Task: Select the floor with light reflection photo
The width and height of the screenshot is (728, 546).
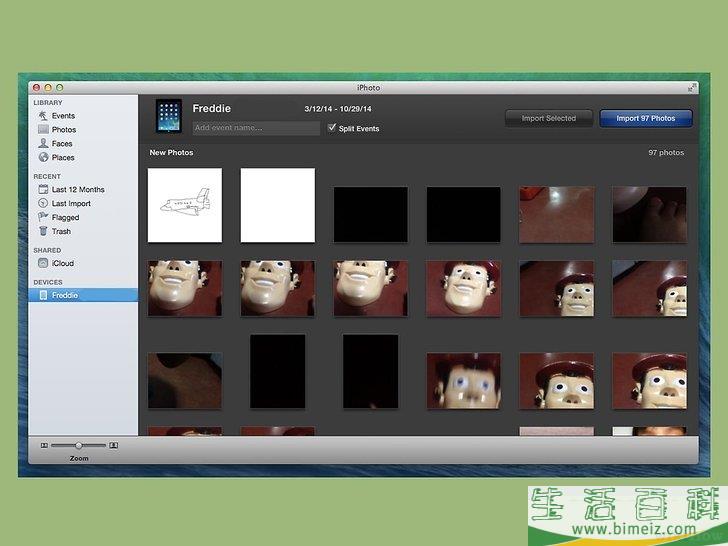Action: tap(557, 214)
